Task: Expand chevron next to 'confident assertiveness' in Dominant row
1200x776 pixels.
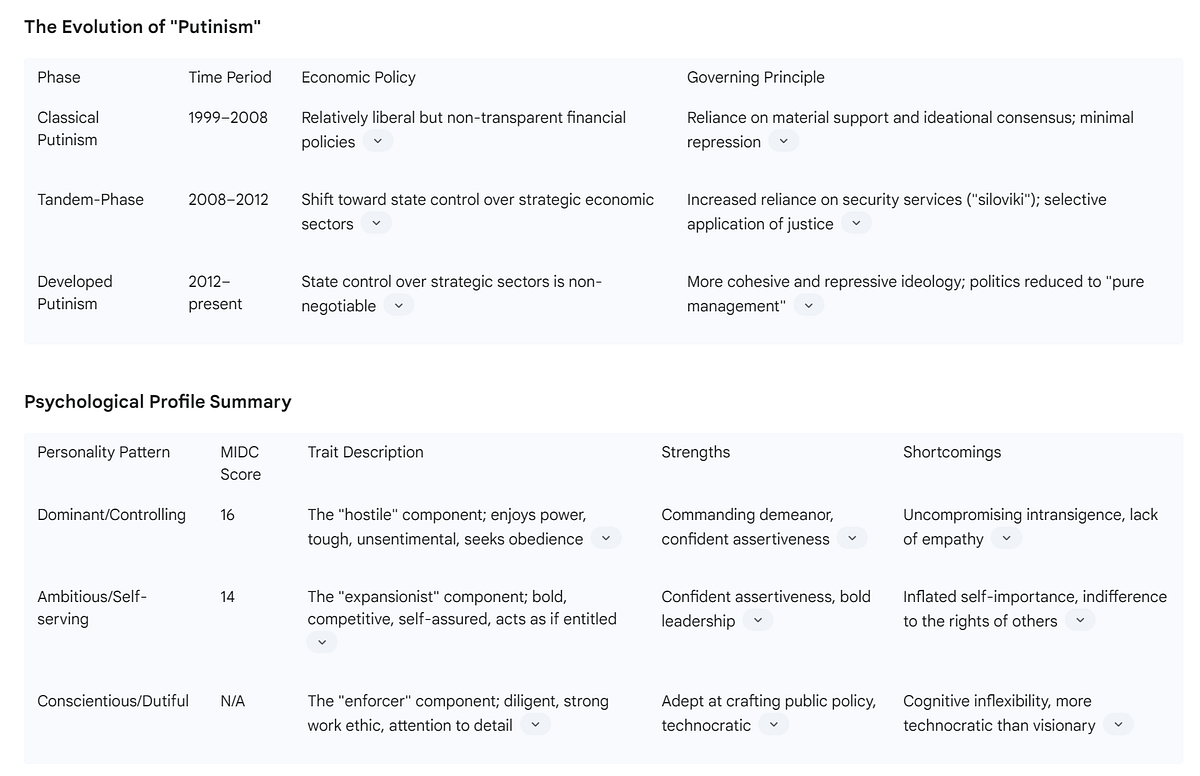Action: click(x=852, y=539)
